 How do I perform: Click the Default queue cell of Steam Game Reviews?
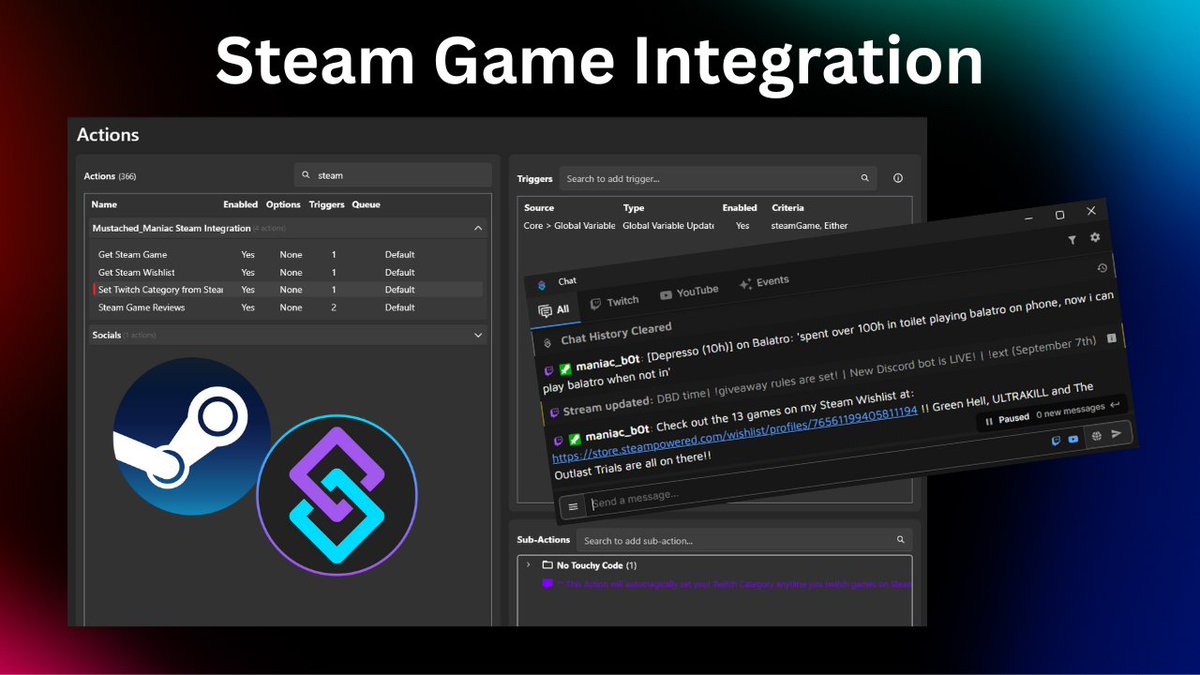point(400,307)
